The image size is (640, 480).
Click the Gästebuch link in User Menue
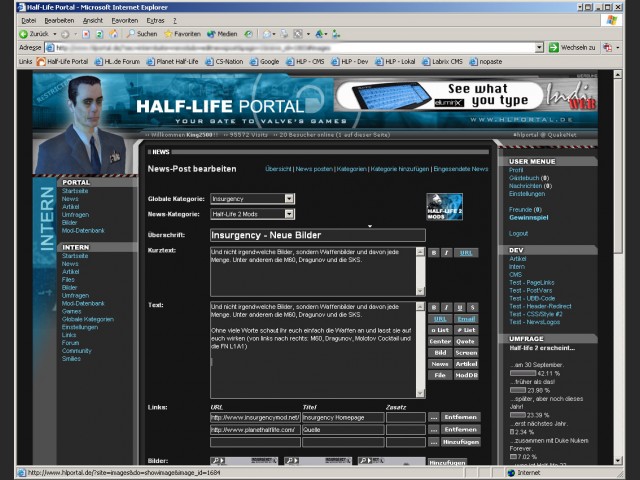pyautogui.click(x=524, y=178)
